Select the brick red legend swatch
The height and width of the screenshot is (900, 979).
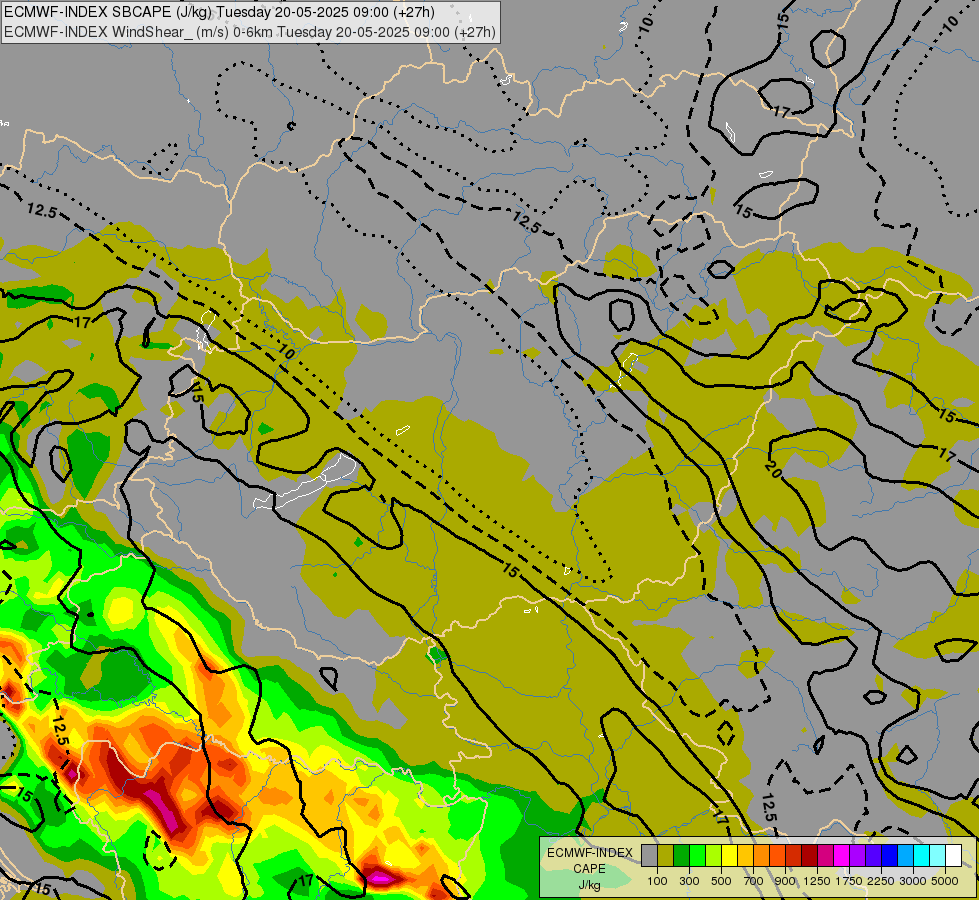tap(794, 855)
